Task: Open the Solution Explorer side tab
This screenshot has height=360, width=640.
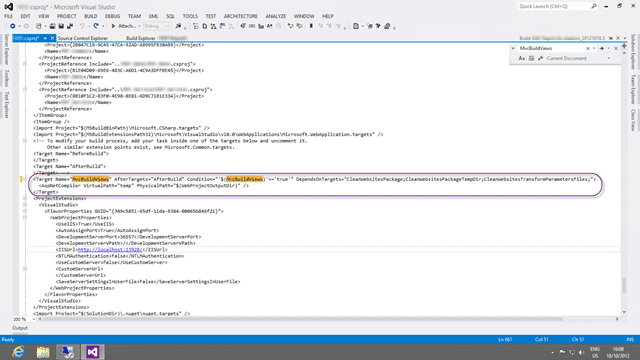Action: coord(633,52)
